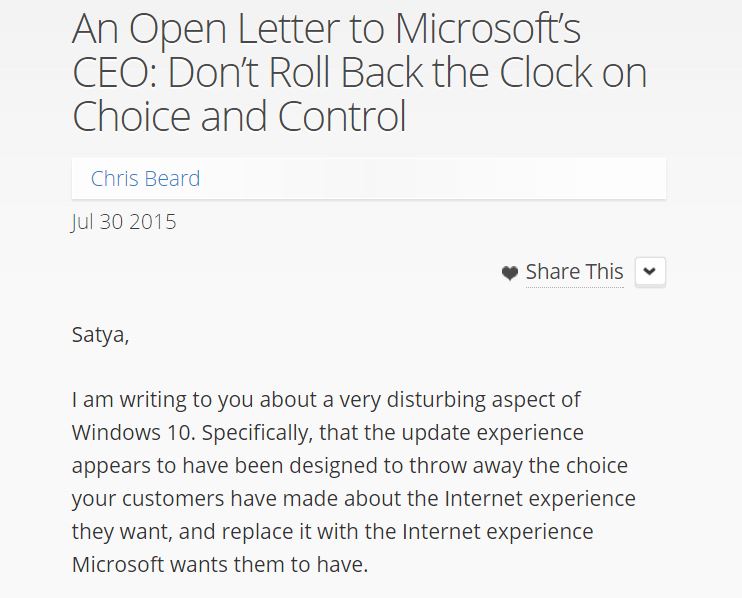Image resolution: width=742 pixels, height=598 pixels.
Task: Click "Microsoft wants them to have." sentence
Action: [x=220, y=565]
